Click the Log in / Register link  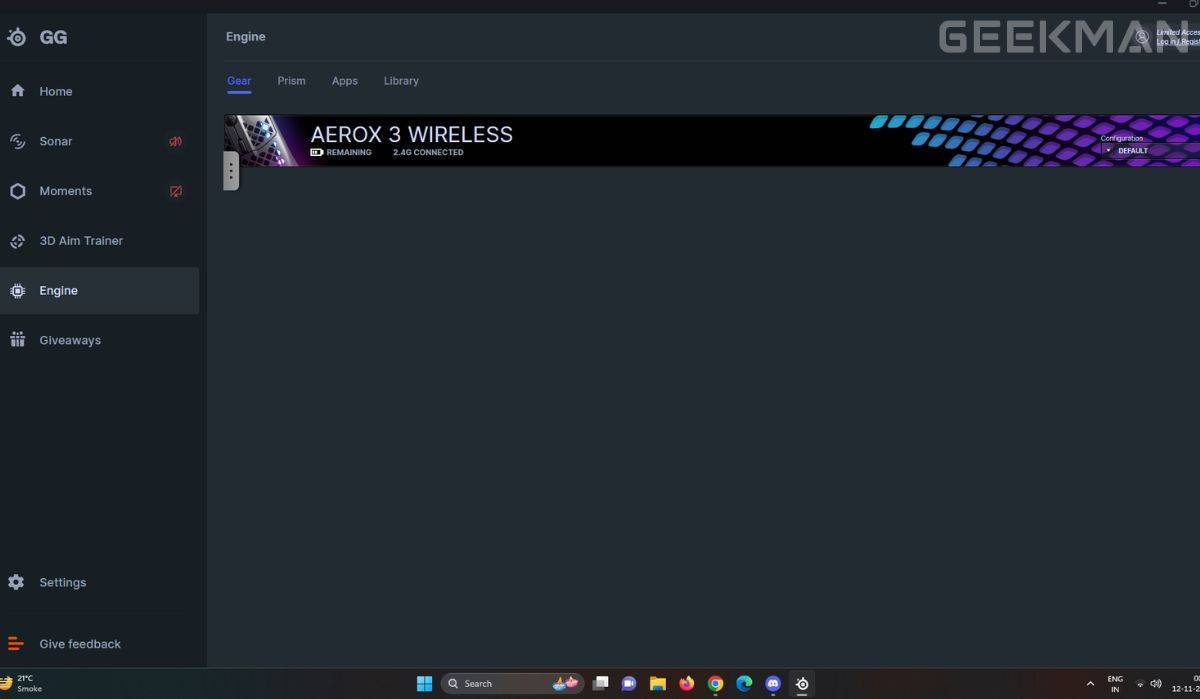(x=1178, y=42)
